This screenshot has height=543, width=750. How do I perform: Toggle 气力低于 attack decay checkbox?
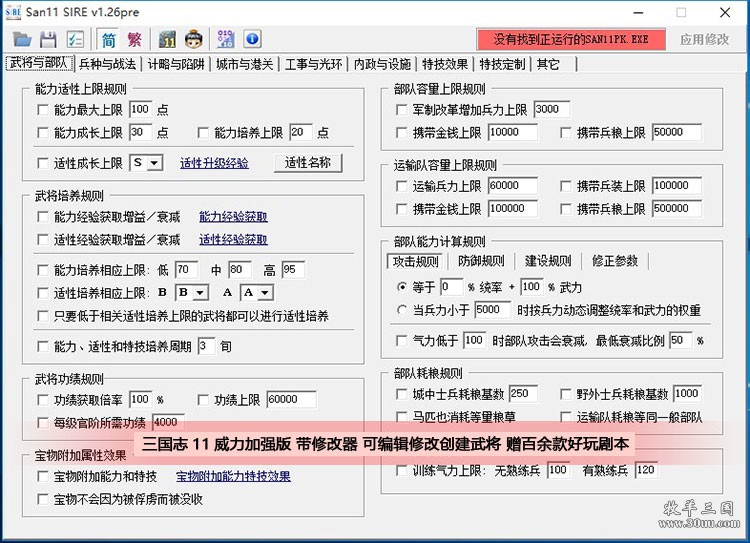(401, 341)
